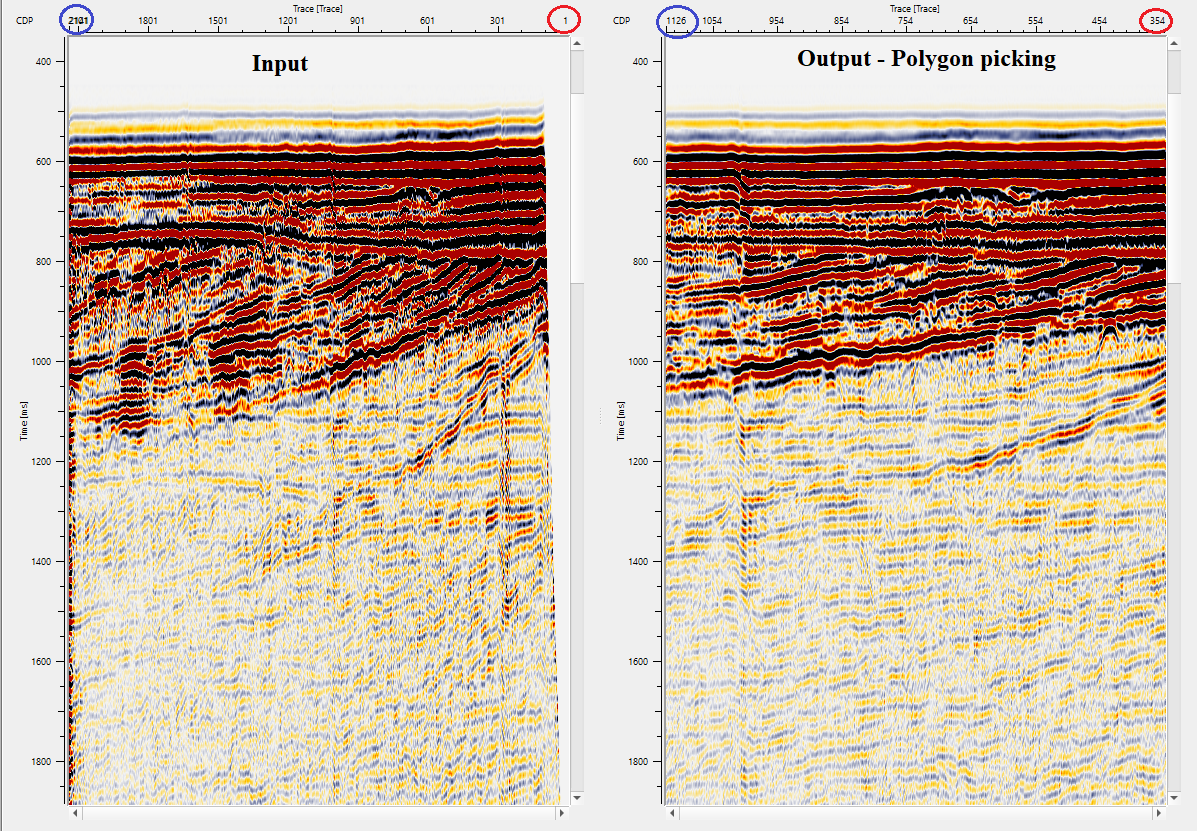1197x831 pixels.
Task: Click the Output panel's horizontal scrollbar track
Action: [915, 815]
